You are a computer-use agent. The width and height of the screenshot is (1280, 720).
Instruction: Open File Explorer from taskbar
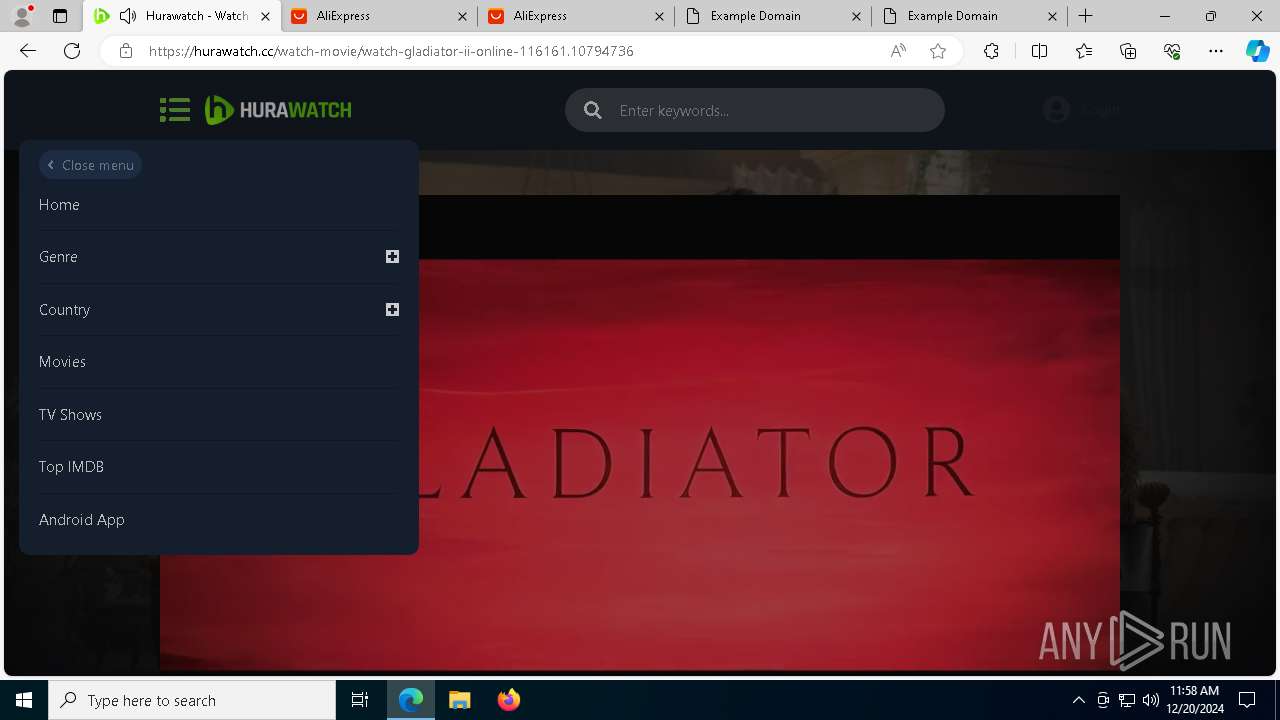[459, 700]
